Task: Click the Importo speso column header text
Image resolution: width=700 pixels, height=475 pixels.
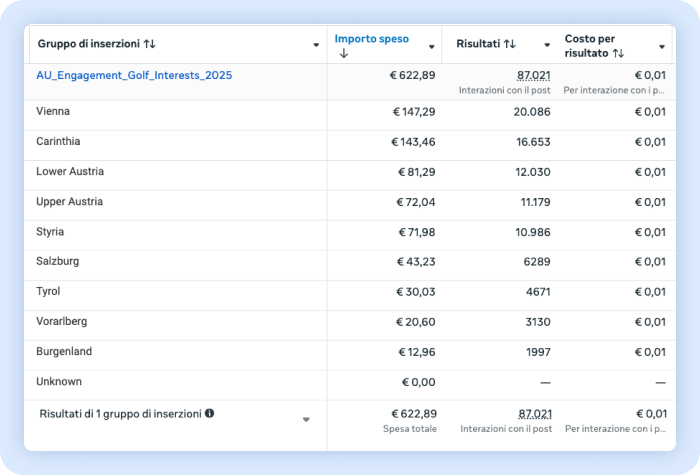Action: 371,39
